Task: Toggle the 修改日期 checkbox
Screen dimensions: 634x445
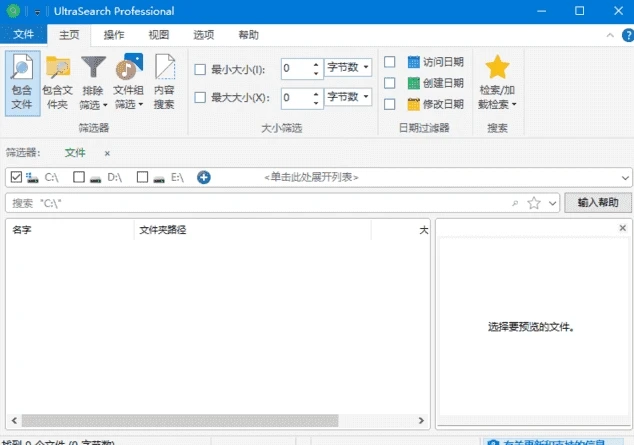Action: pos(389,104)
